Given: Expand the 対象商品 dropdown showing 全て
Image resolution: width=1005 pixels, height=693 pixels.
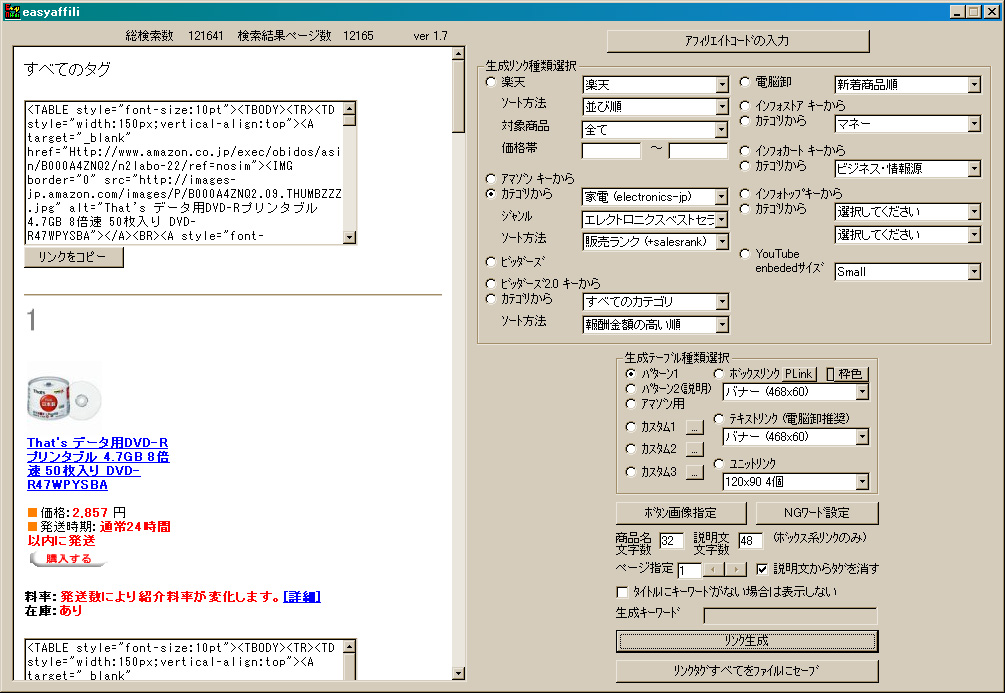Looking at the screenshot, I should (x=655, y=129).
